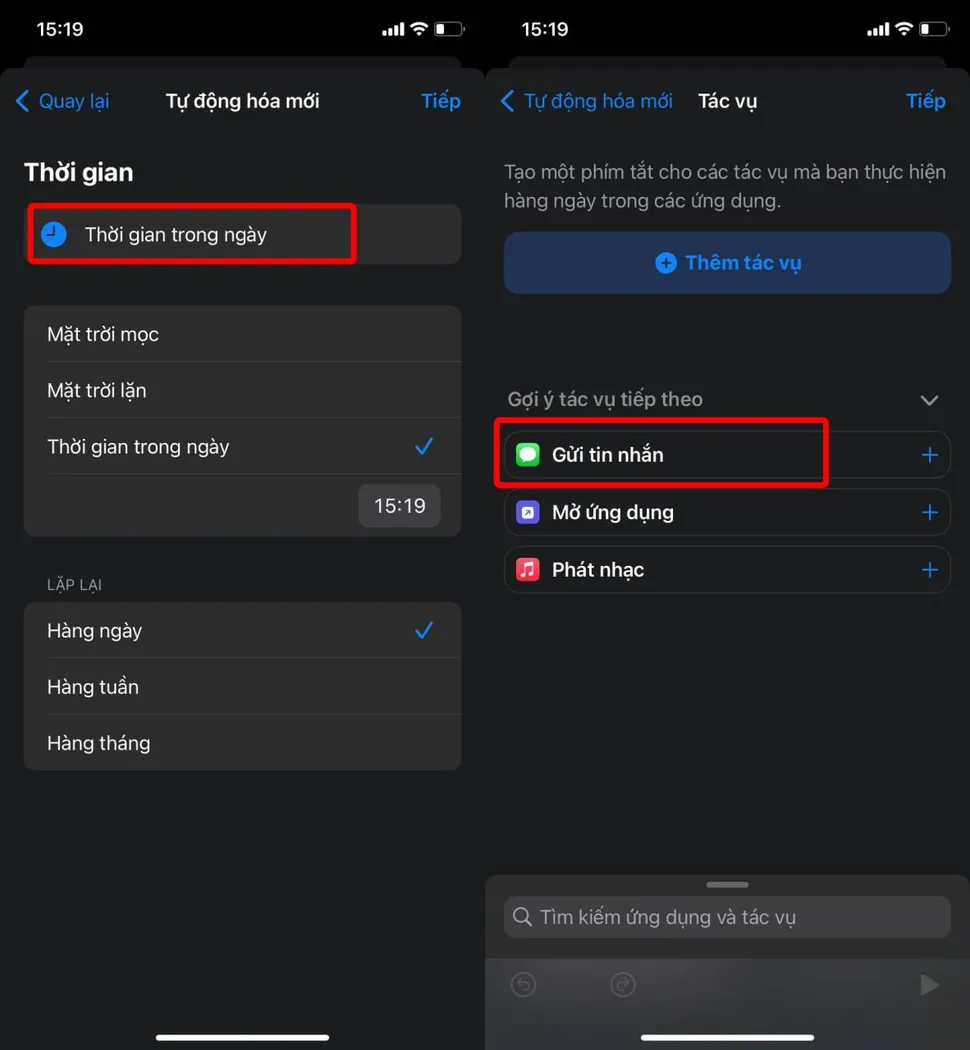Tap the plus icon next to Gửi tin nhắn

[929, 455]
